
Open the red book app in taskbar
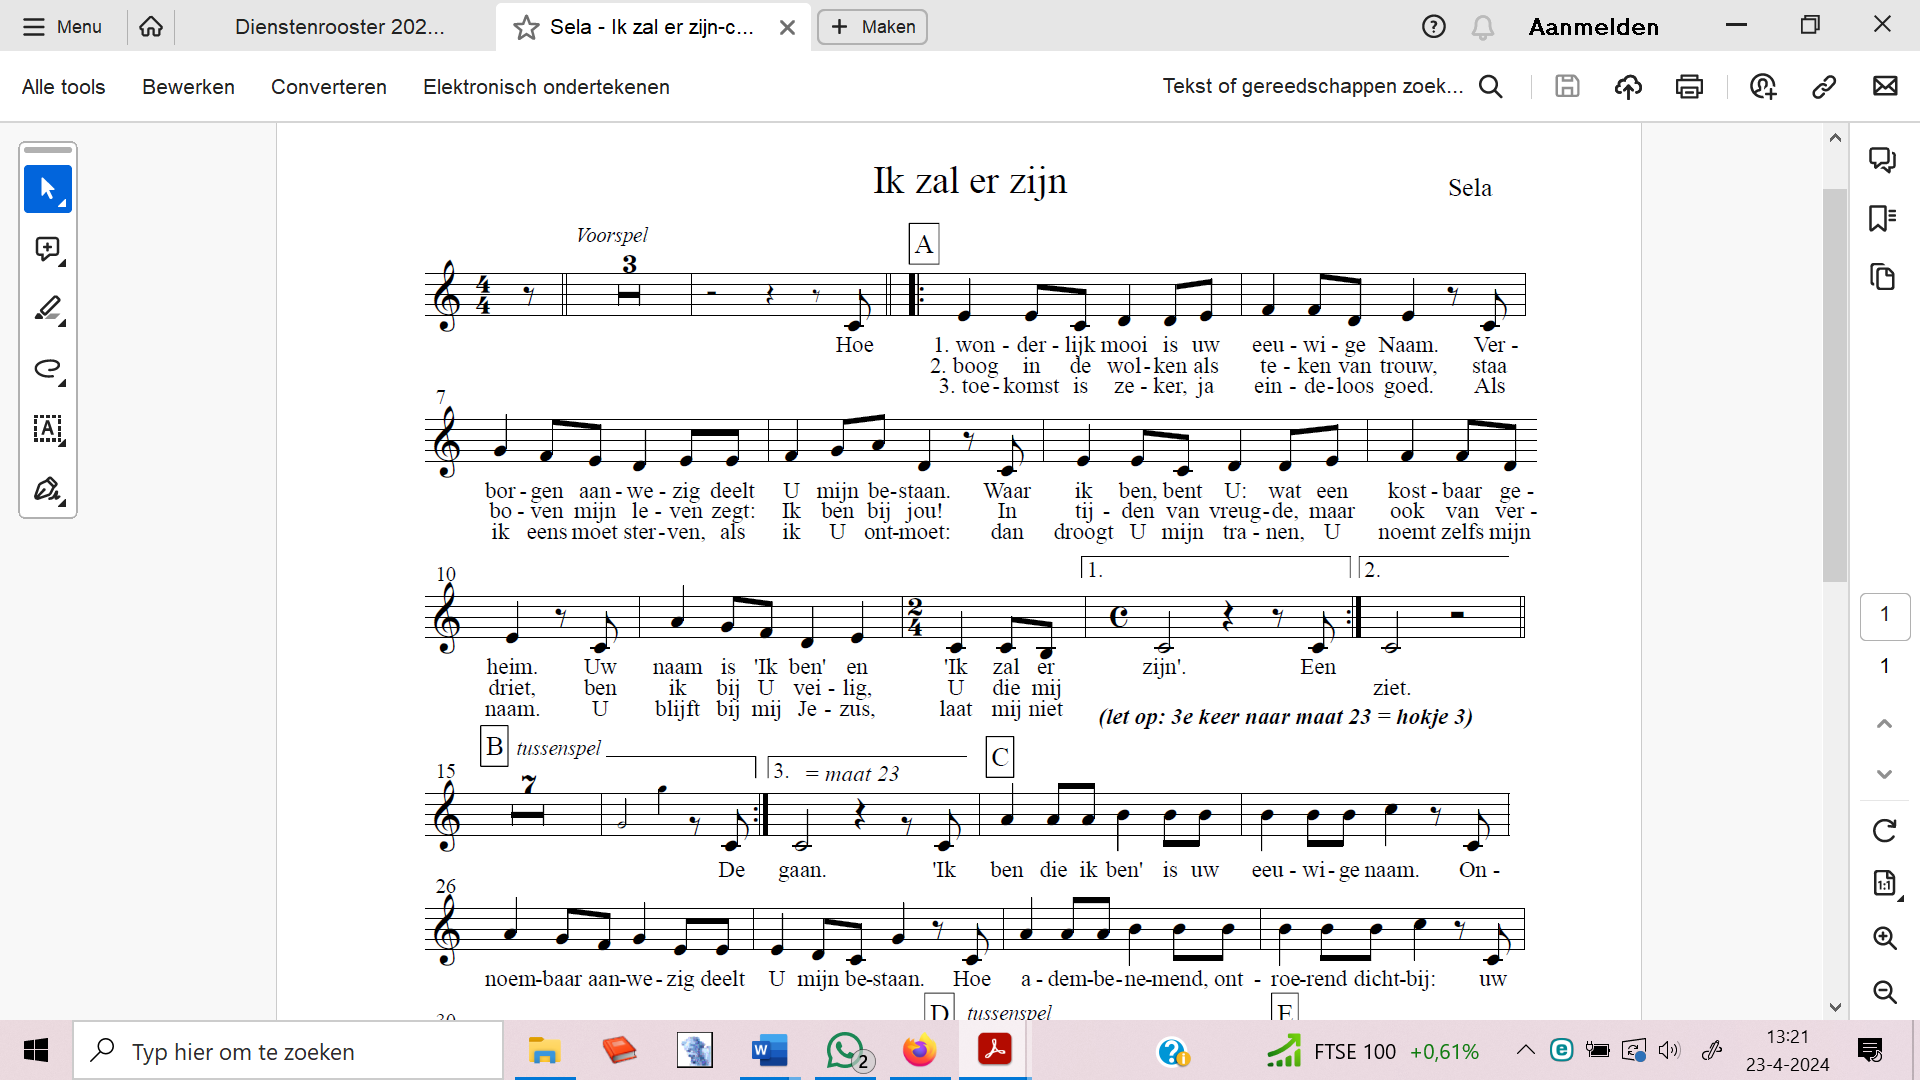pos(619,1051)
